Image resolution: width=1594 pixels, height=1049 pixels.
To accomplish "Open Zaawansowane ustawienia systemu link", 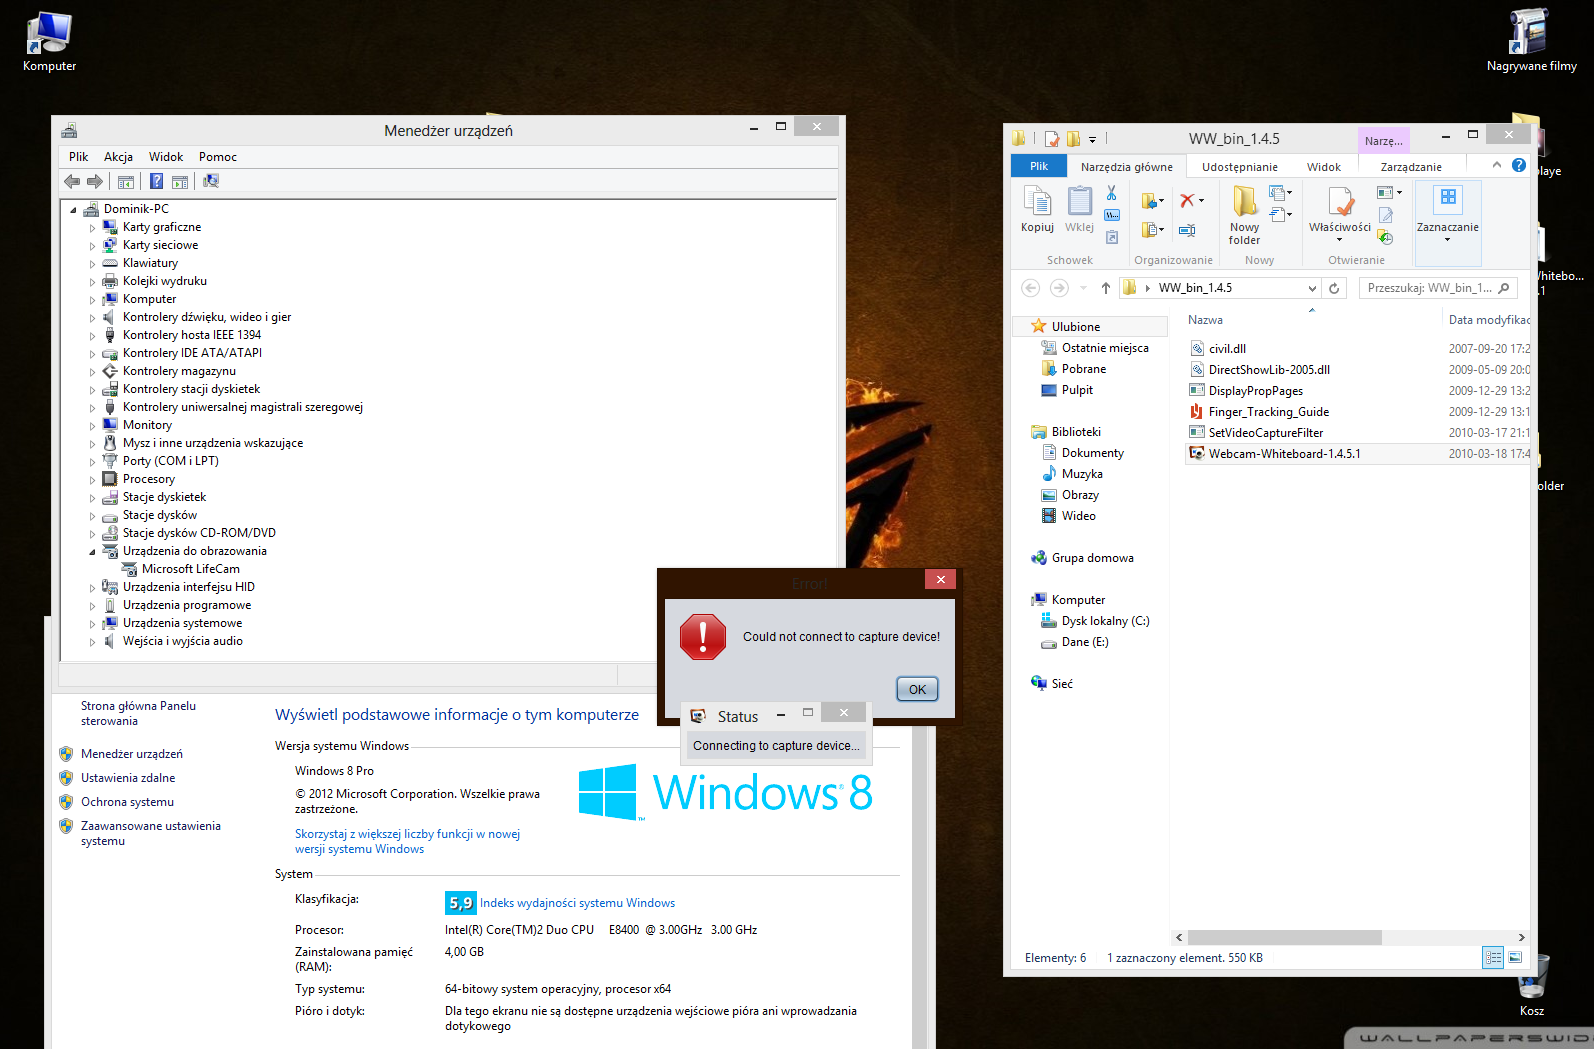I will (x=151, y=833).
